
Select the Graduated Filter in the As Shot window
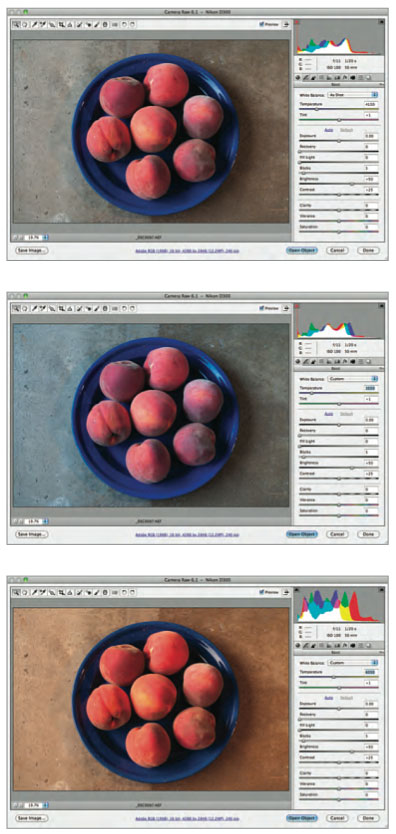coord(105,24)
